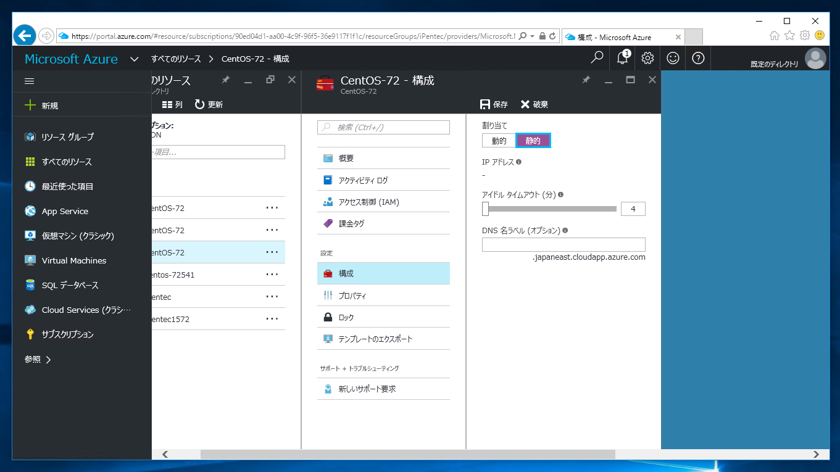
Task: Click the browser forward arrow button
Action: [46, 36]
